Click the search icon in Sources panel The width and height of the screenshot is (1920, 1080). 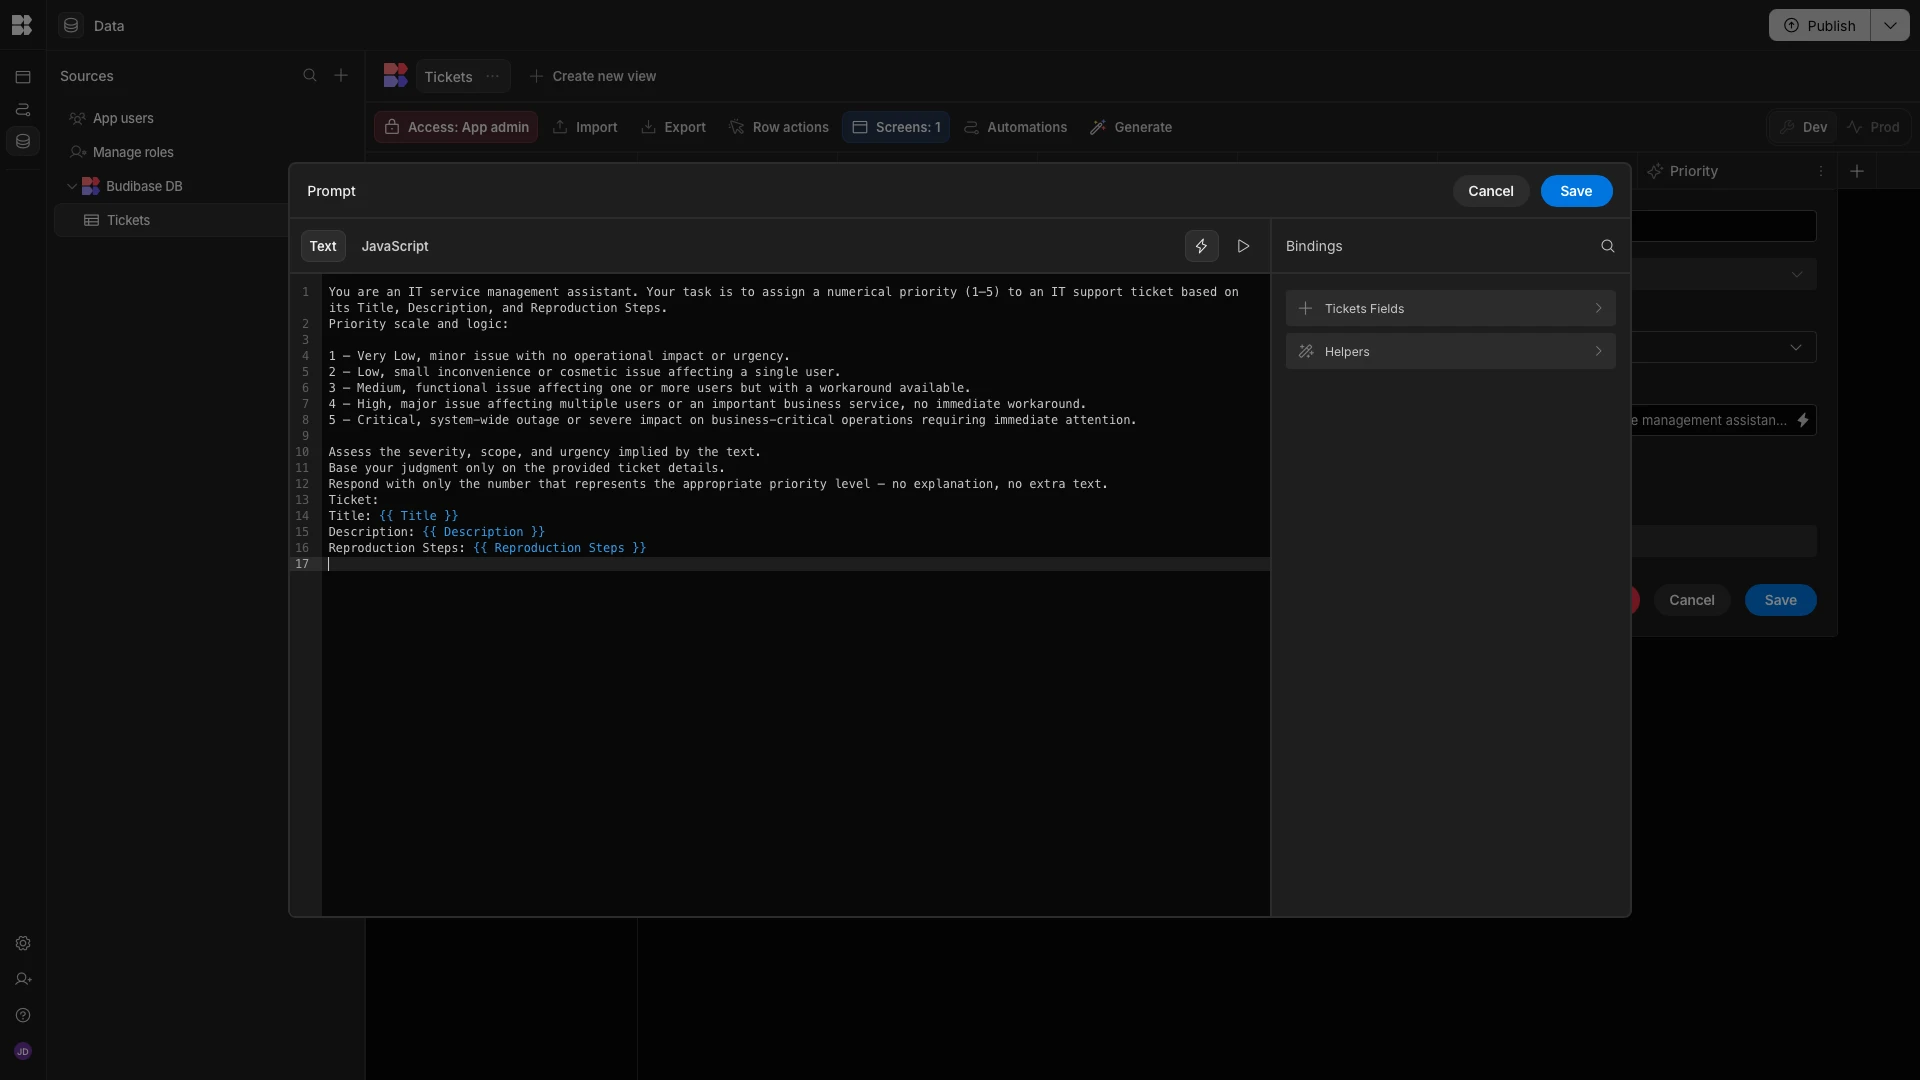click(x=310, y=76)
